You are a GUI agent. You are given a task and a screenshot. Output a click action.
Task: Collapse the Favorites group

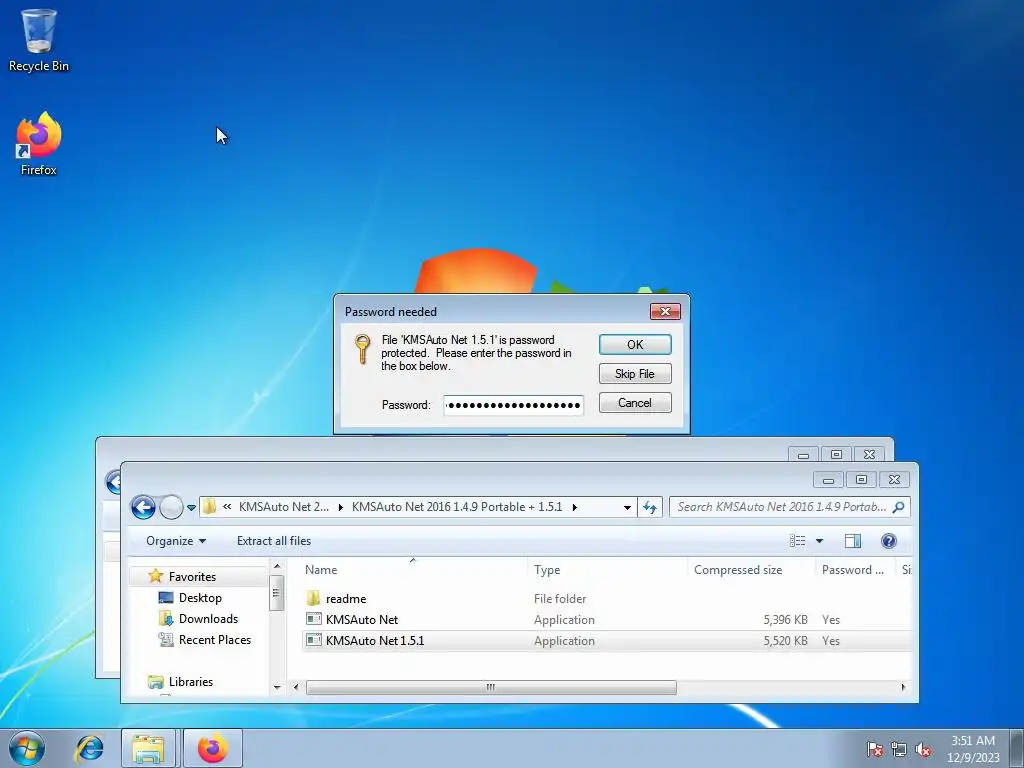[x=192, y=577]
